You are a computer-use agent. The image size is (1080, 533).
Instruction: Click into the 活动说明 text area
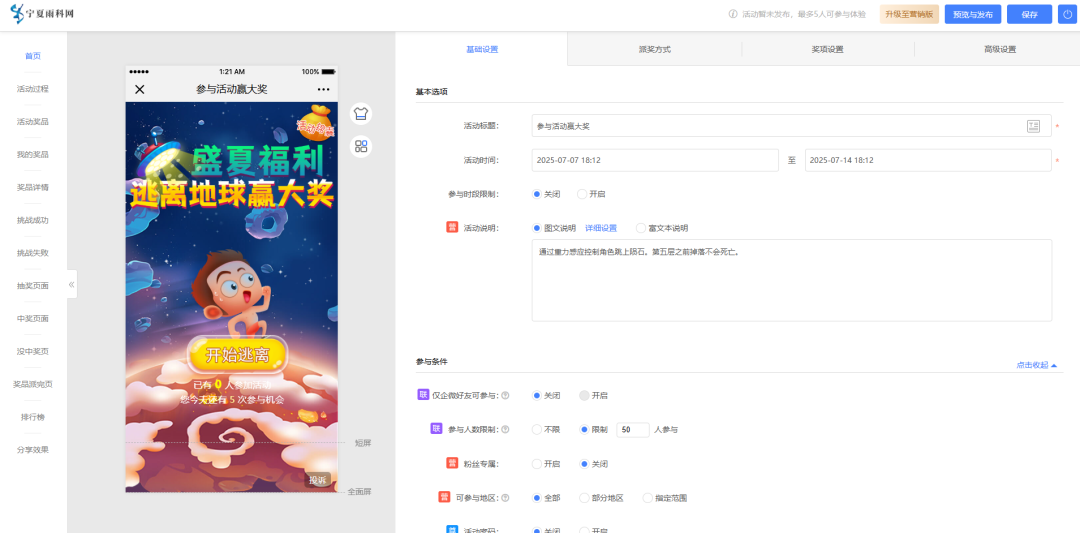coord(791,280)
